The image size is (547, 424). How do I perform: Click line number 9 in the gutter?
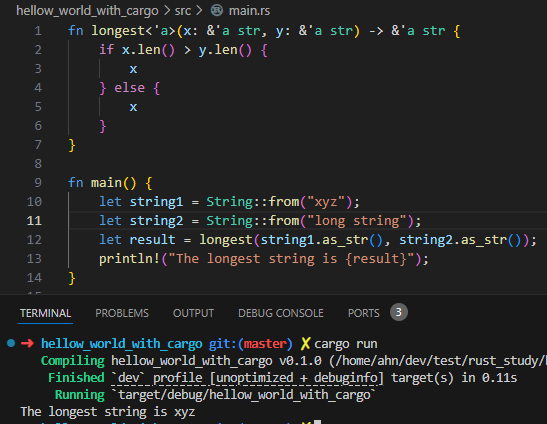[38, 183]
